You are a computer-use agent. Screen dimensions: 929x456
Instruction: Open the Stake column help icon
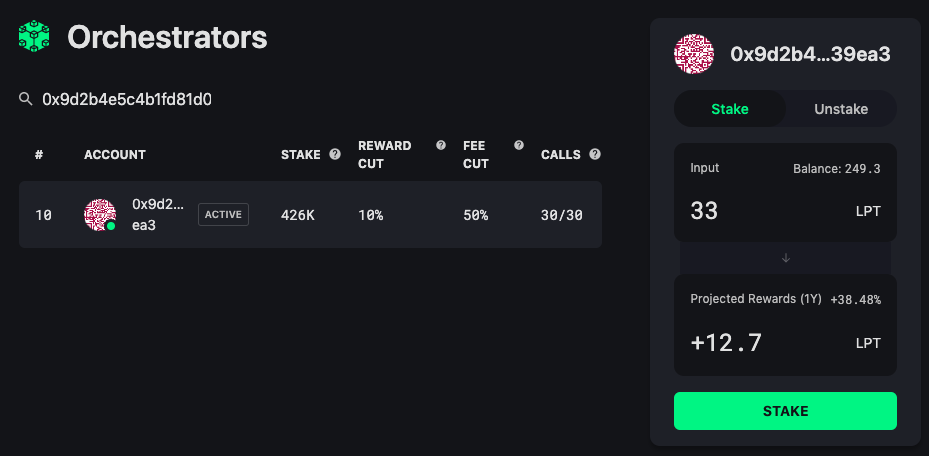[x=335, y=155]
